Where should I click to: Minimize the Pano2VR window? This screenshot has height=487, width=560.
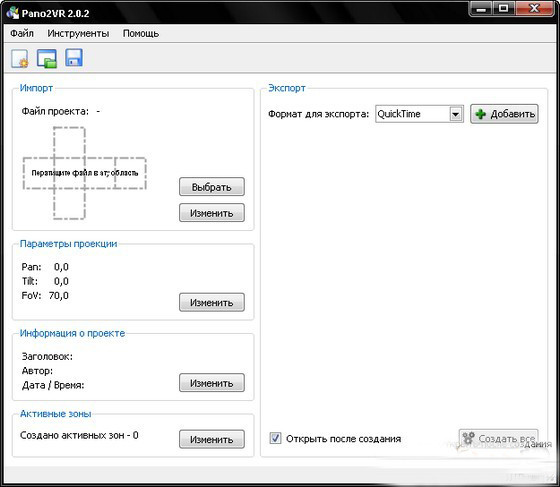coord(481,9)
